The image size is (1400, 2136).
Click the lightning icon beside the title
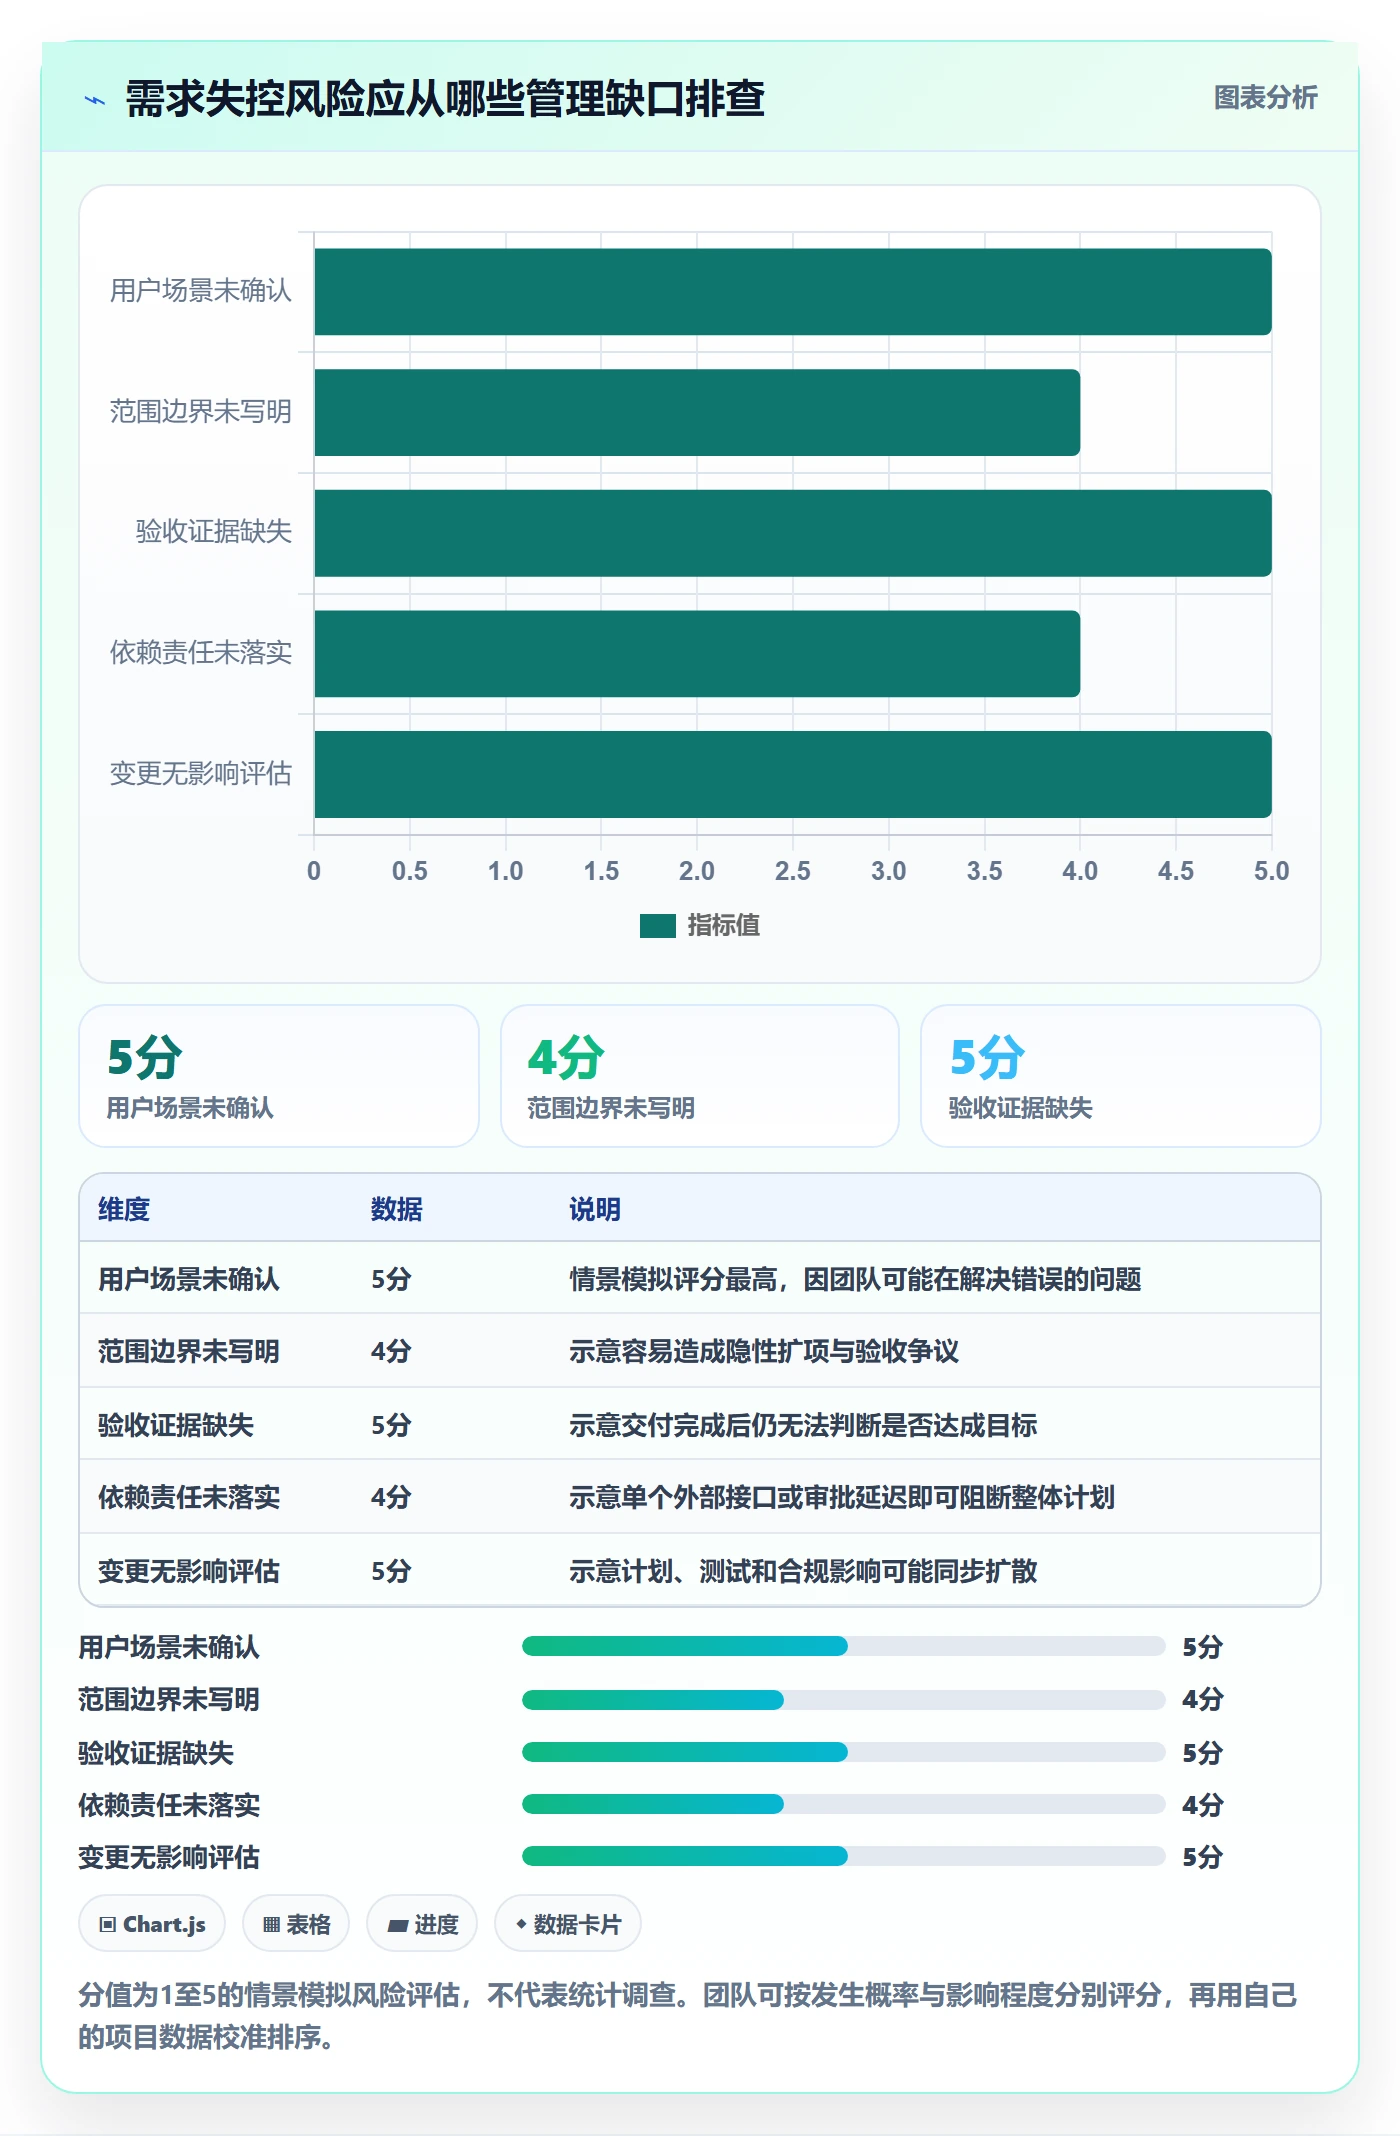point(95,100)
